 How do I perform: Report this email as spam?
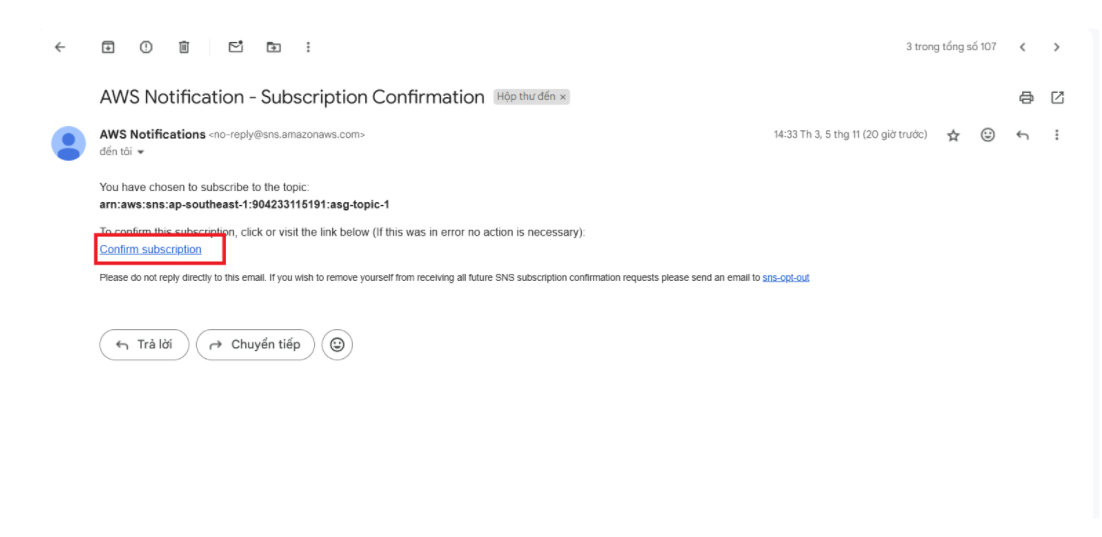[145, 47]
